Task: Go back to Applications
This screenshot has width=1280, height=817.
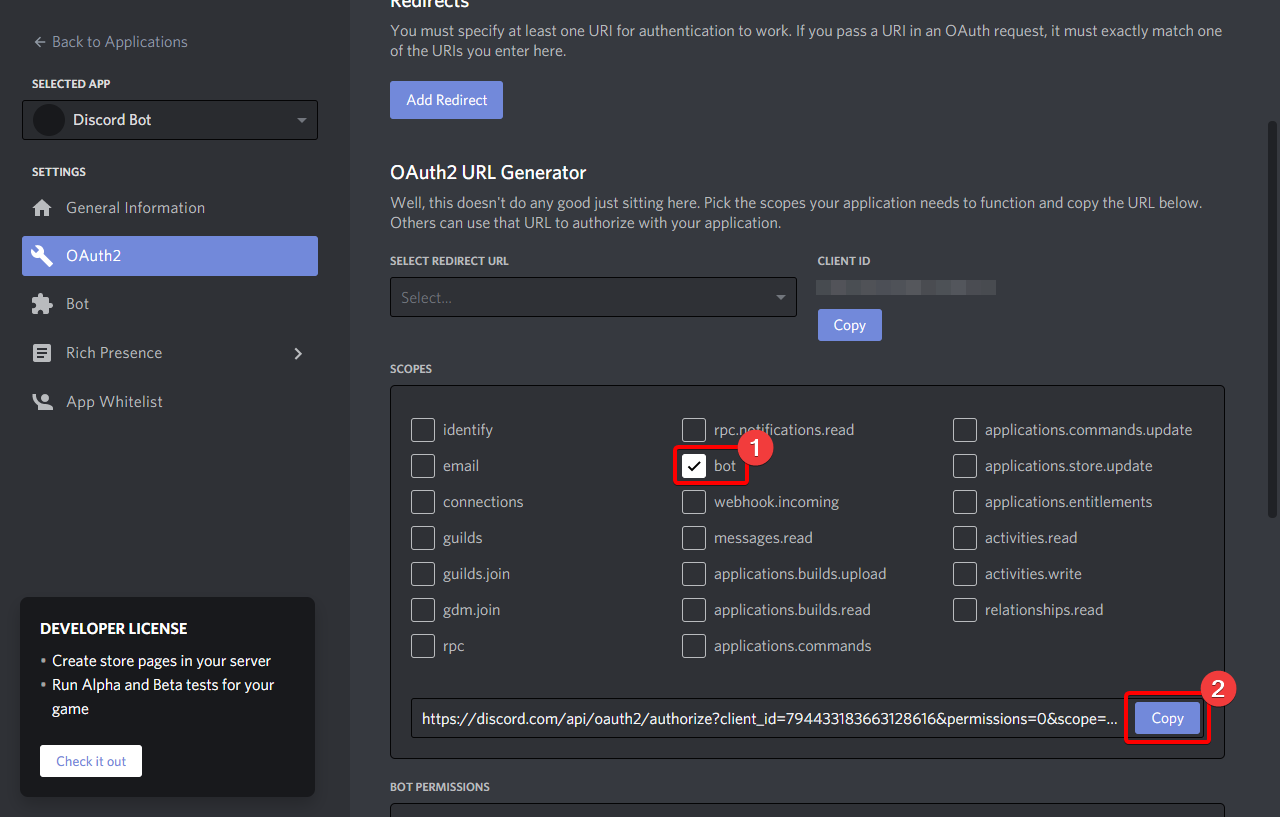Action: click(x=110, y=42)
